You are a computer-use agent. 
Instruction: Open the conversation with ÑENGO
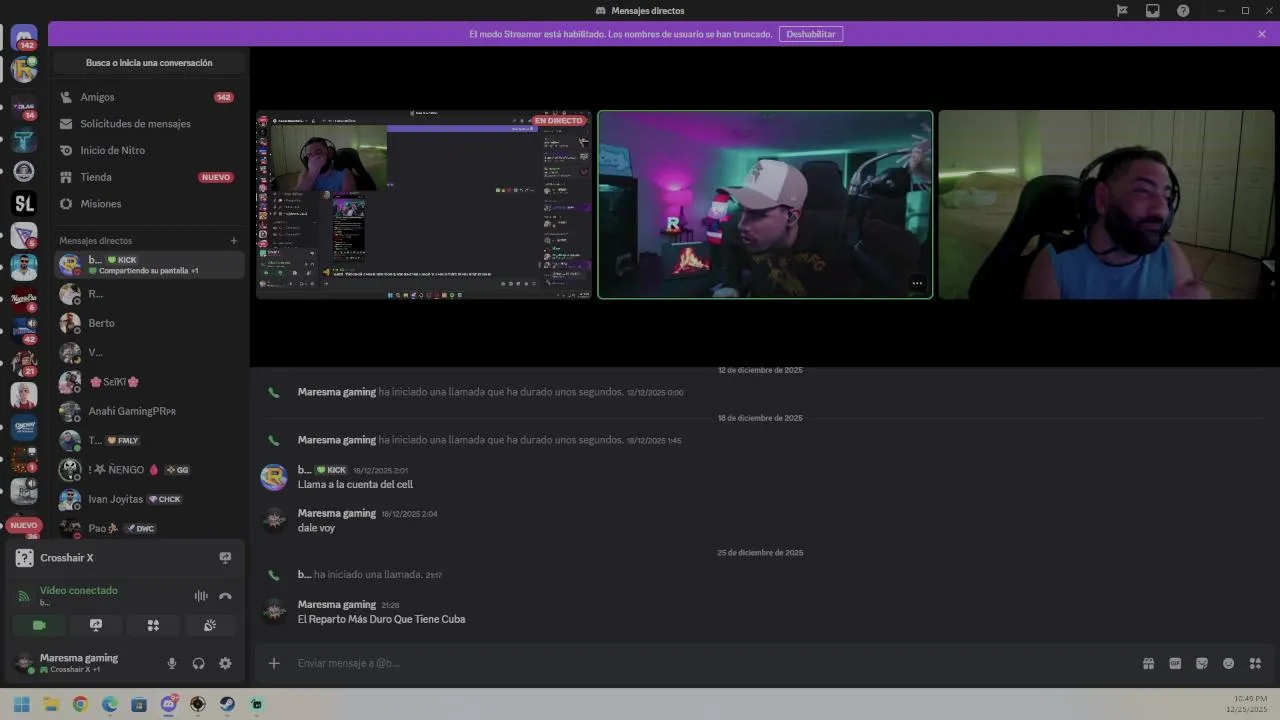pyautogui.click(x=149, y=470)
